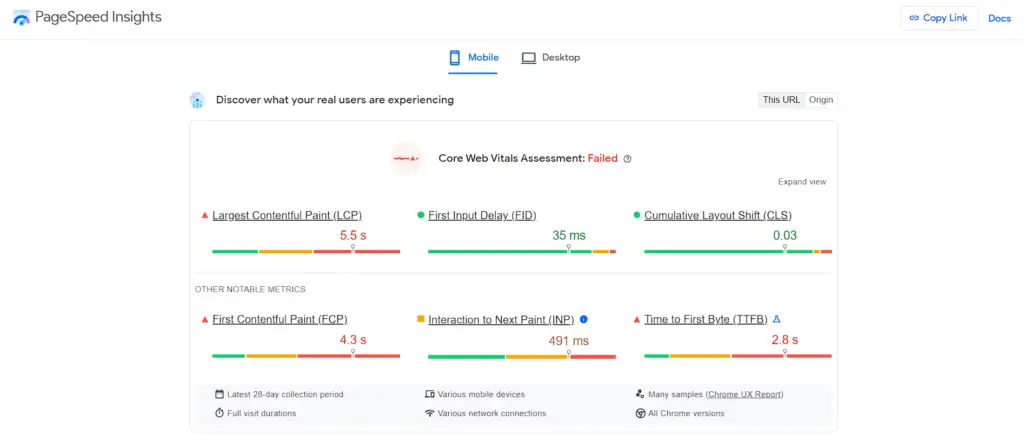Image resolution: width=1024 pixels, height=441 pixels.
Task: Click the INP distribution bar
Action: (x=522, y=357)
